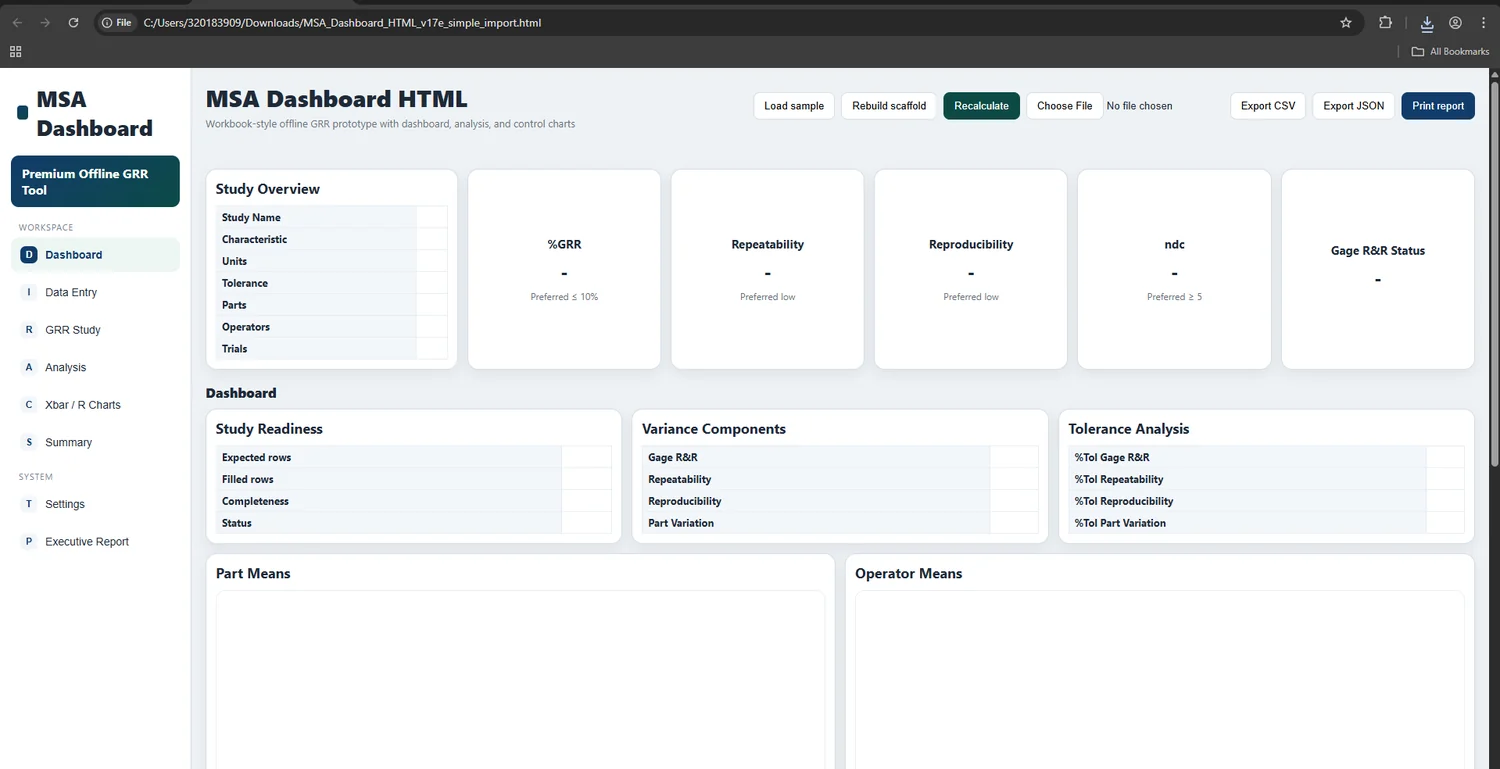Open the browser profile icon
1500x769 pixels.
(1455, 22)
